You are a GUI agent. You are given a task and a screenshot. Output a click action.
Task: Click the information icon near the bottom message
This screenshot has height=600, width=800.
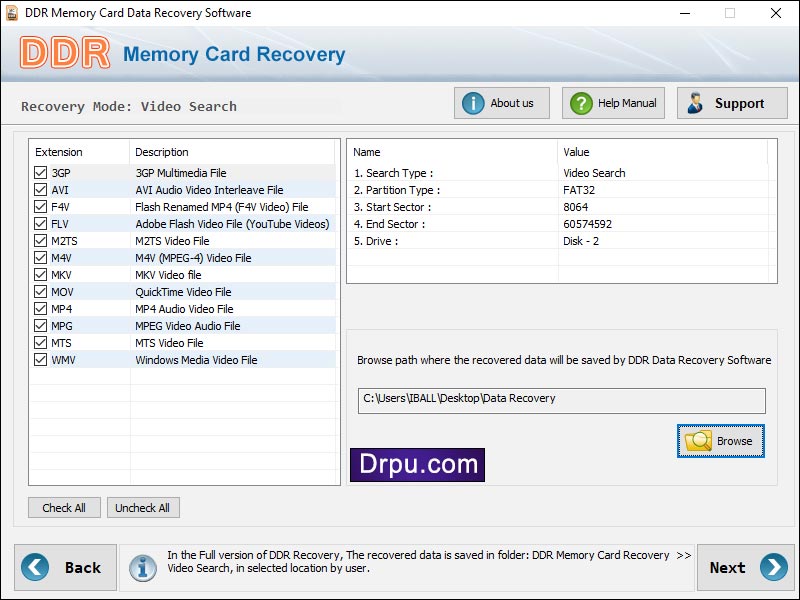[x=142, y=567]
